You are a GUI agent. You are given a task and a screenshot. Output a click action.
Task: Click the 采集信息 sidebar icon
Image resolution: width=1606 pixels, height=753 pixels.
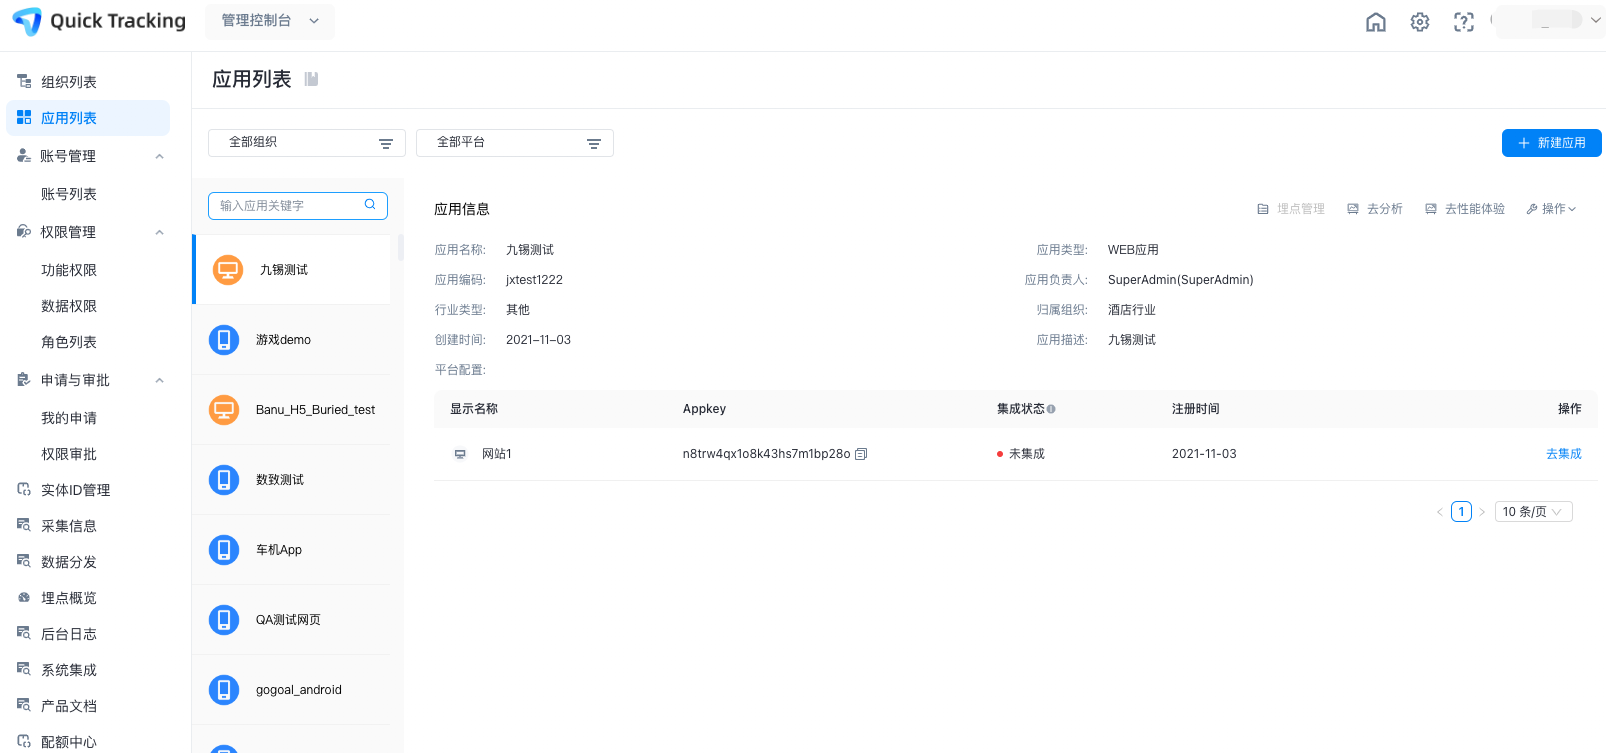point(24,525)
